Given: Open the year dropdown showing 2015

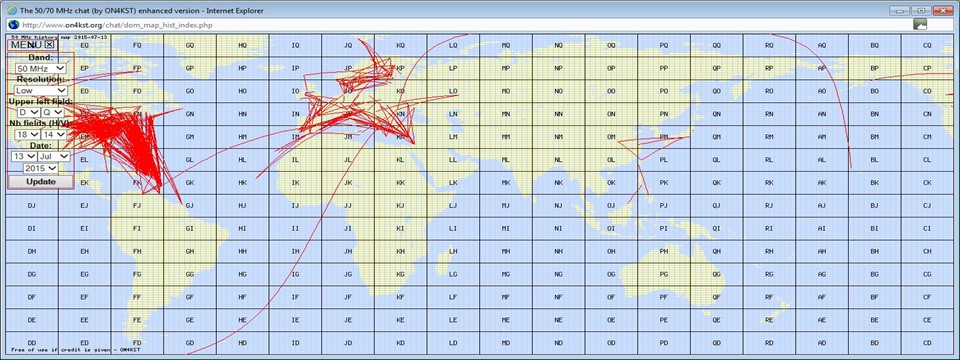Looking at the screenshot, I should point(41,168).
